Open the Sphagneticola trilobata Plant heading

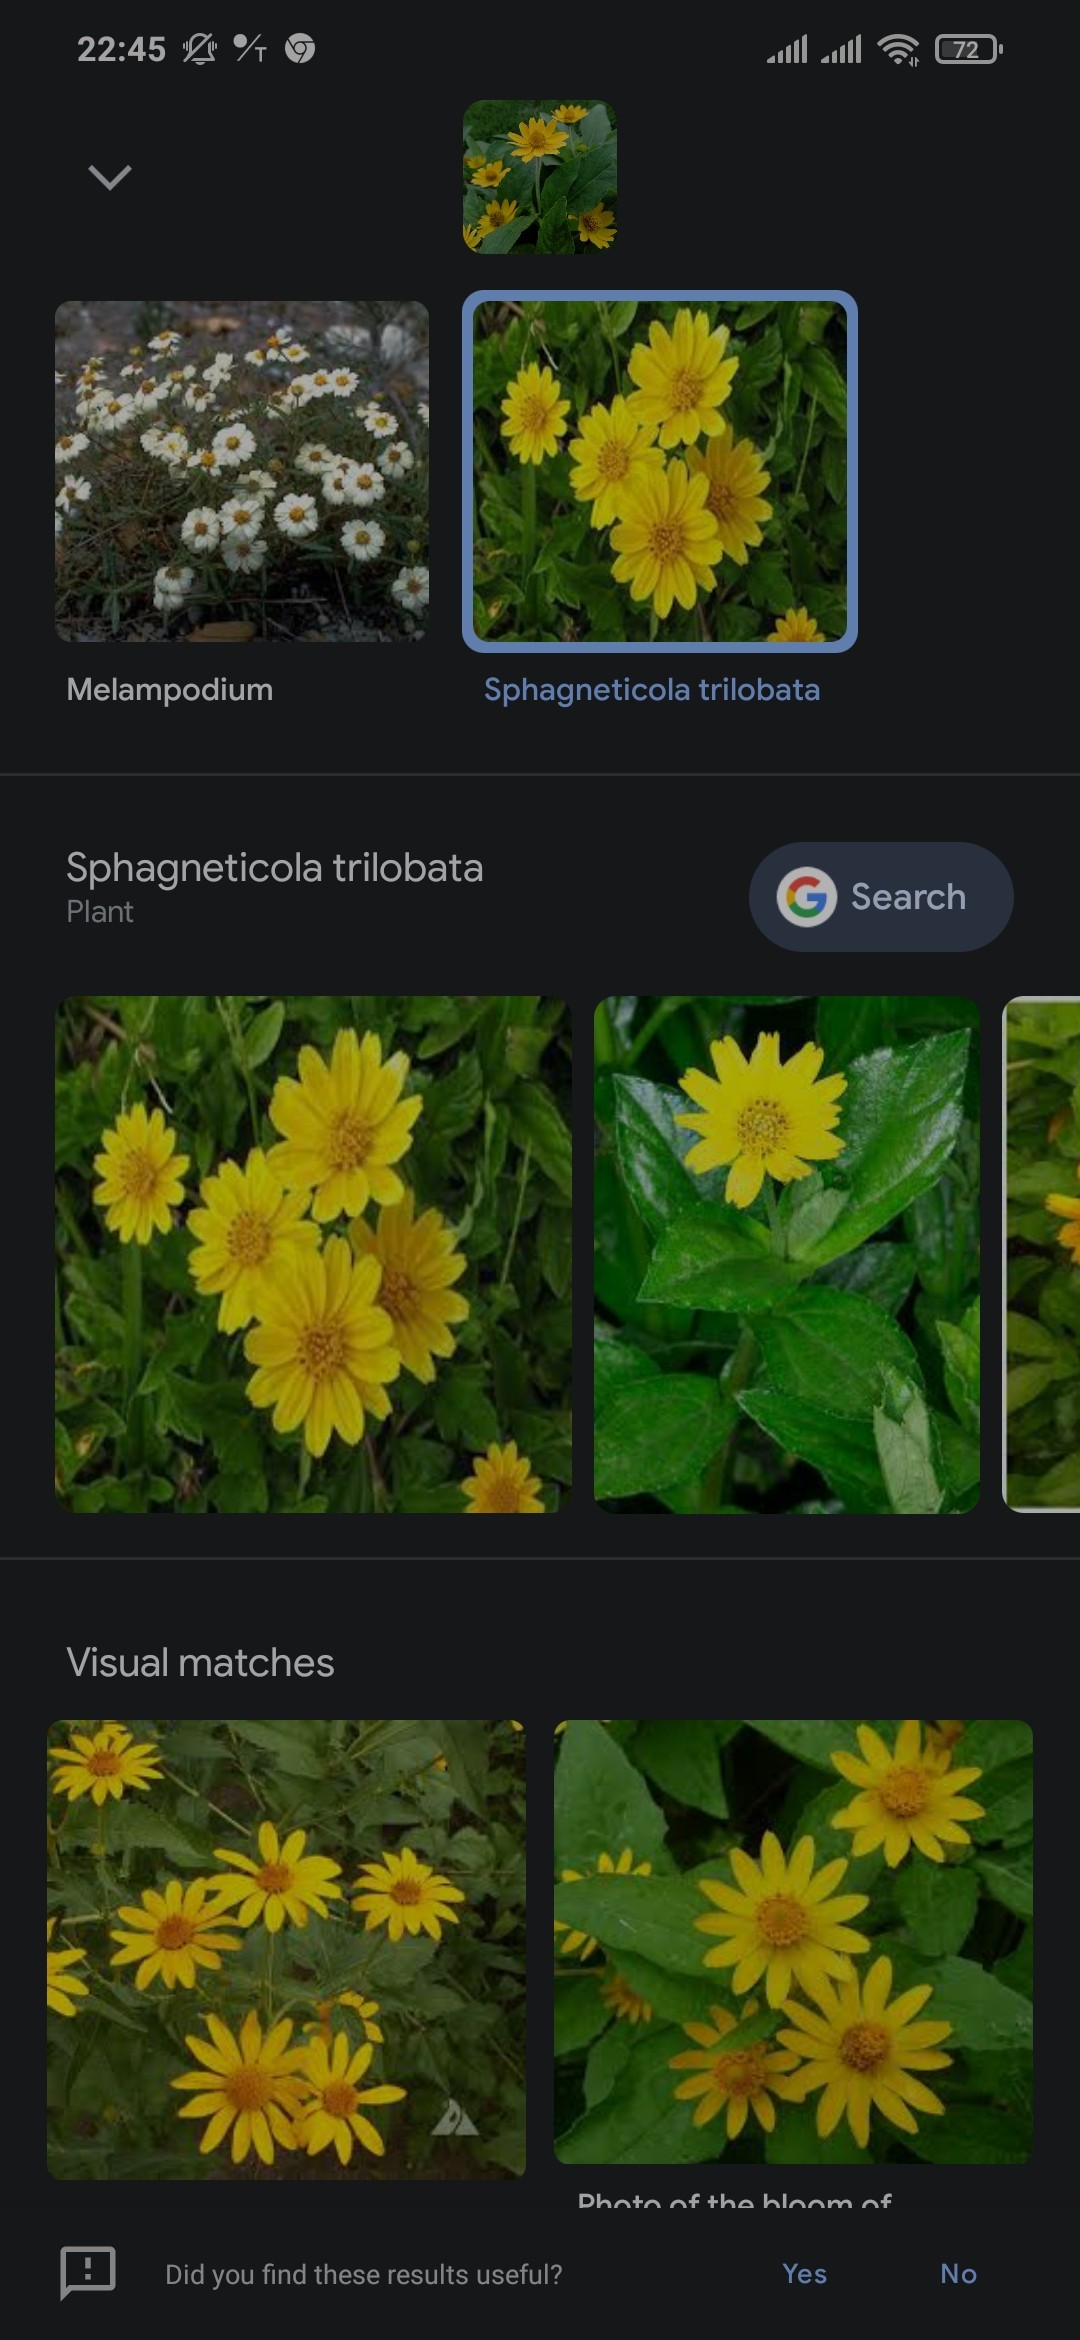tap(275, 886)
